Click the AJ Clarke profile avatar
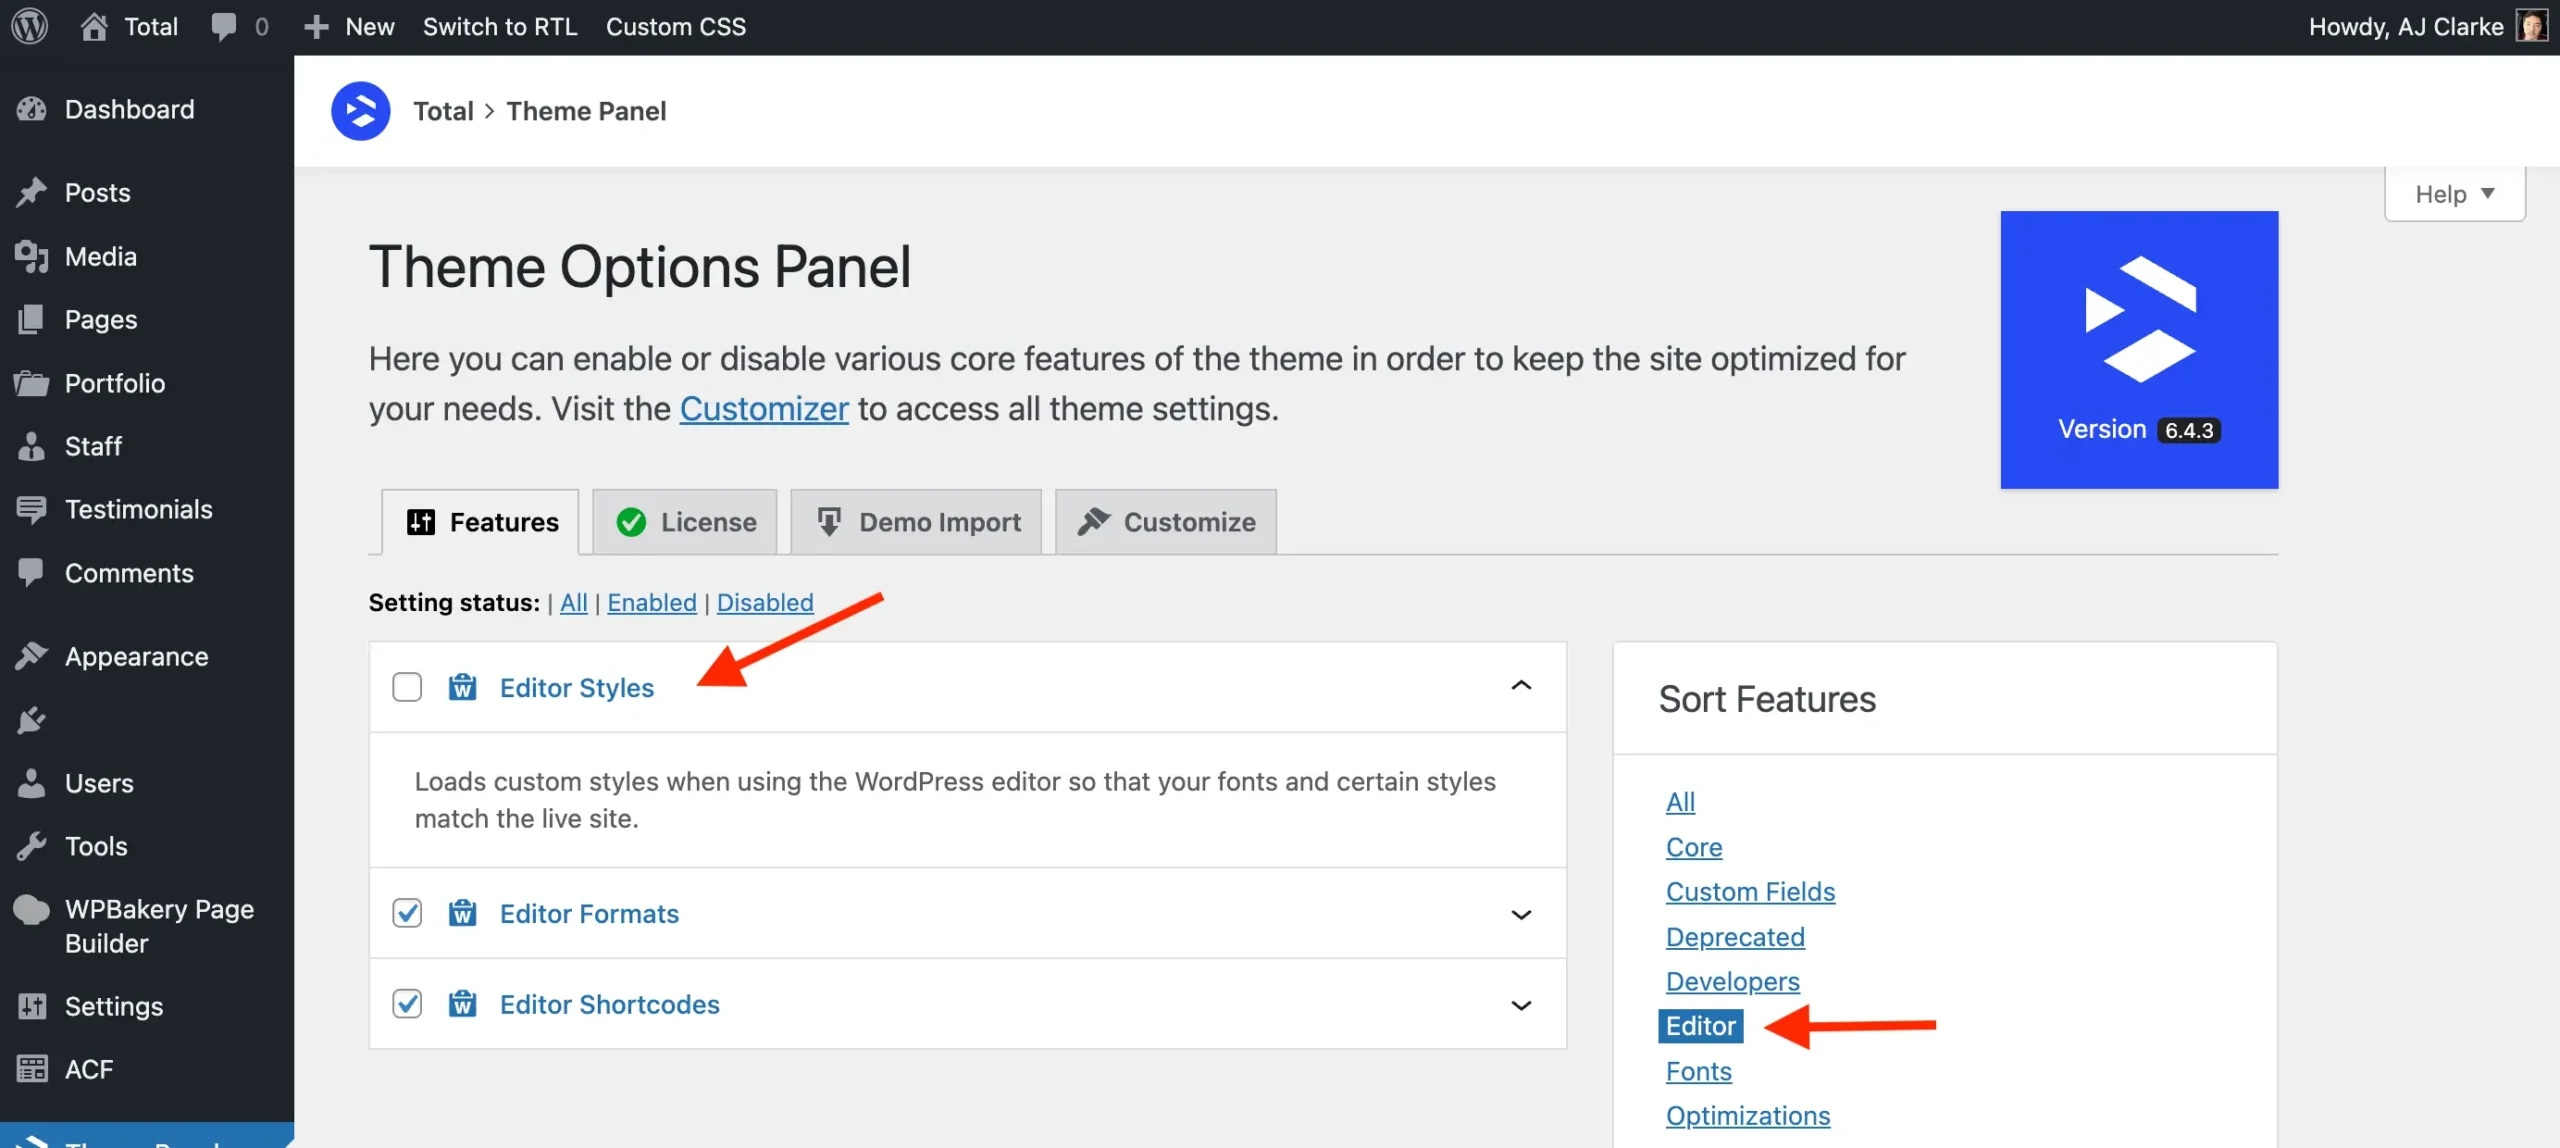This screenshot has width=2560, height=1148. 2531,26
